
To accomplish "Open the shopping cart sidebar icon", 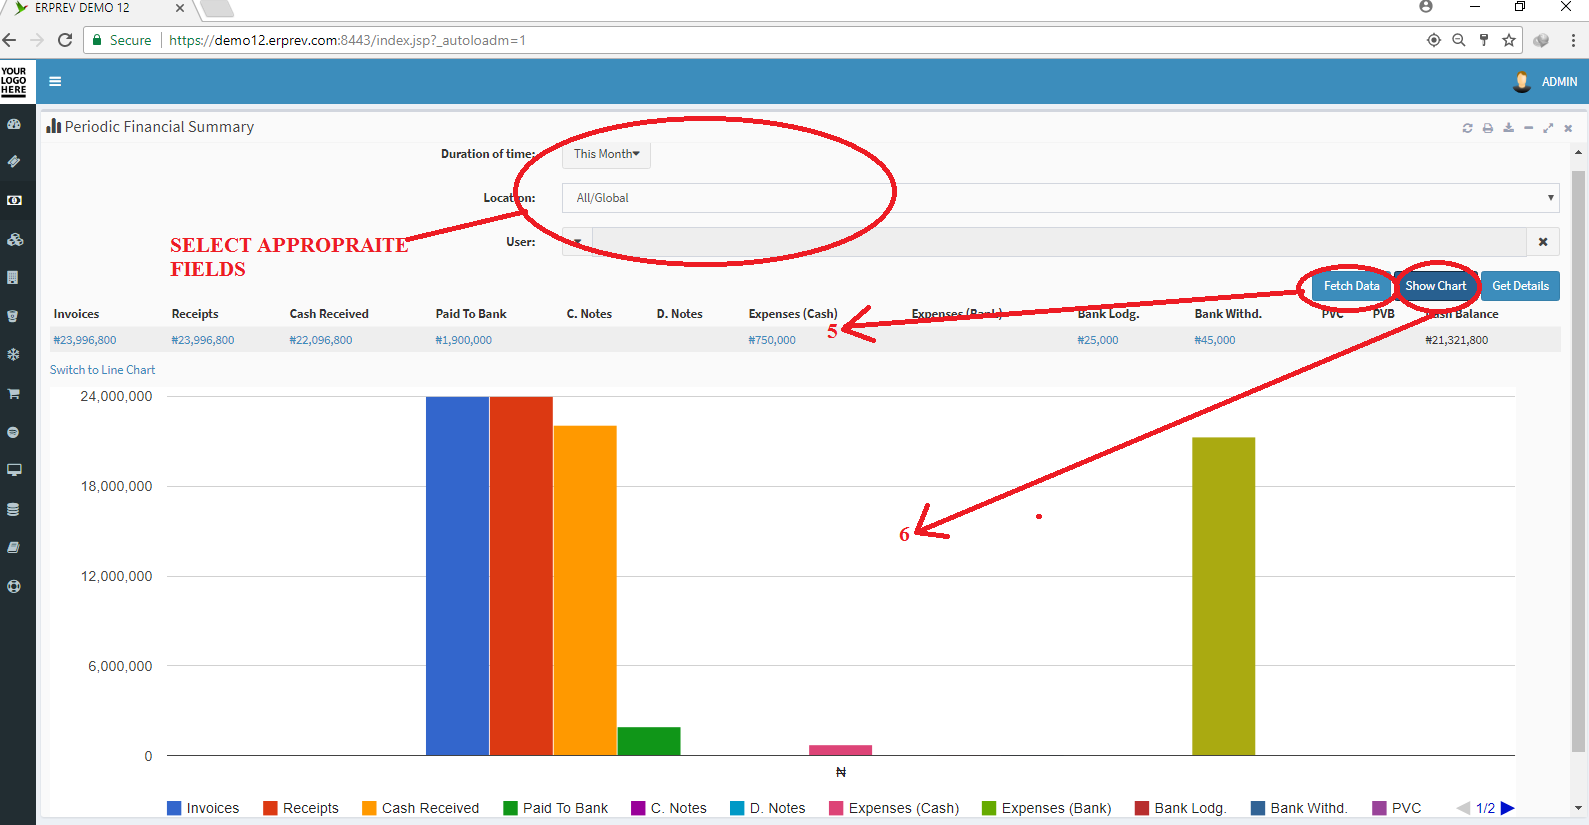I will [14, 393].
